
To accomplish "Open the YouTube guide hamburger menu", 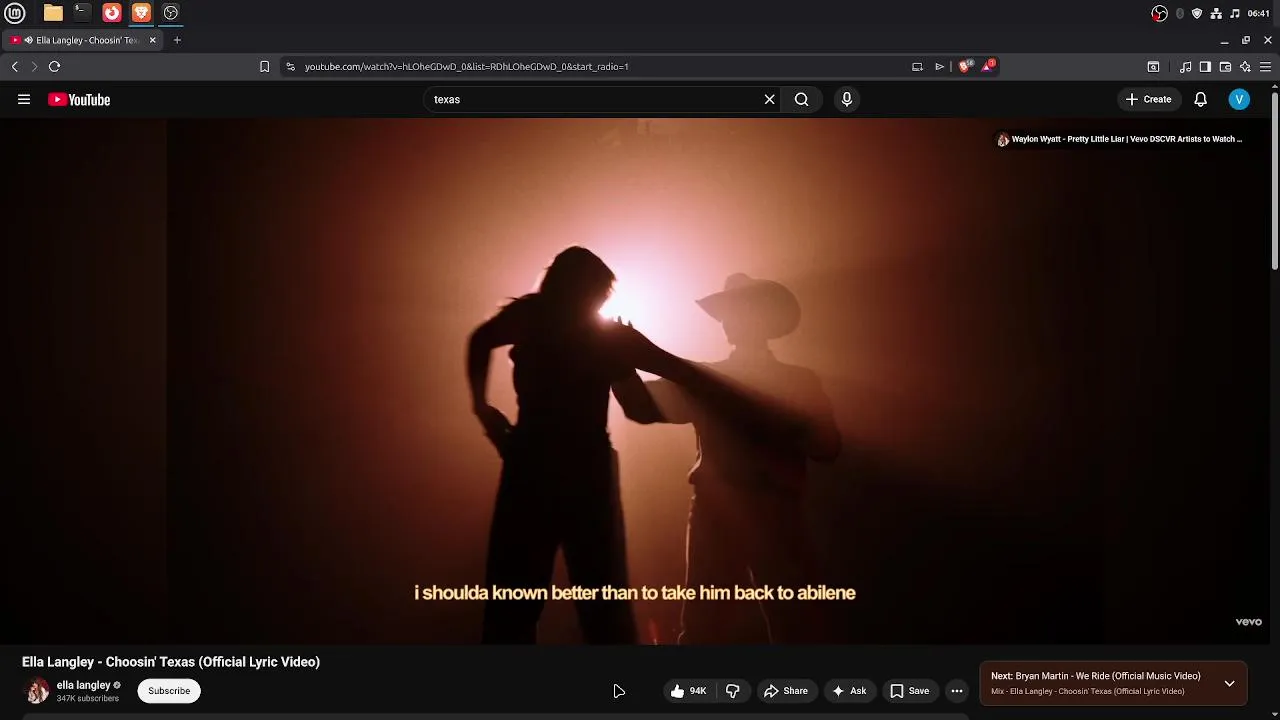I will pyautogui.click(x=24, y=99).
